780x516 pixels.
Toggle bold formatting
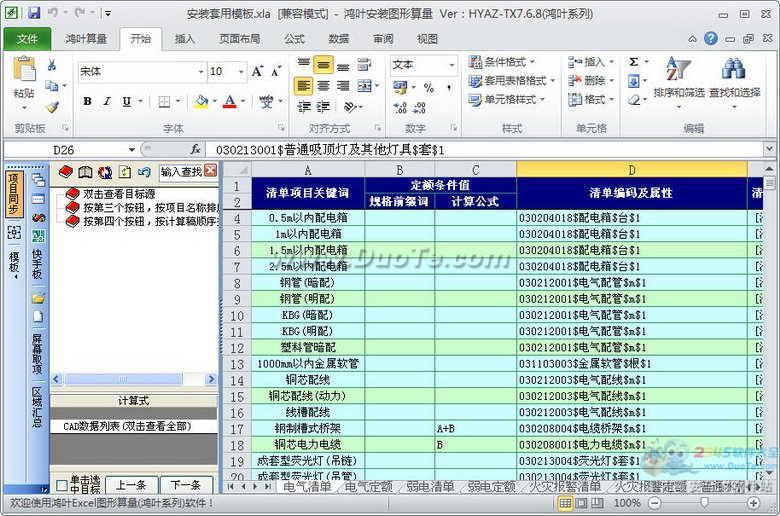coord(87,101)
